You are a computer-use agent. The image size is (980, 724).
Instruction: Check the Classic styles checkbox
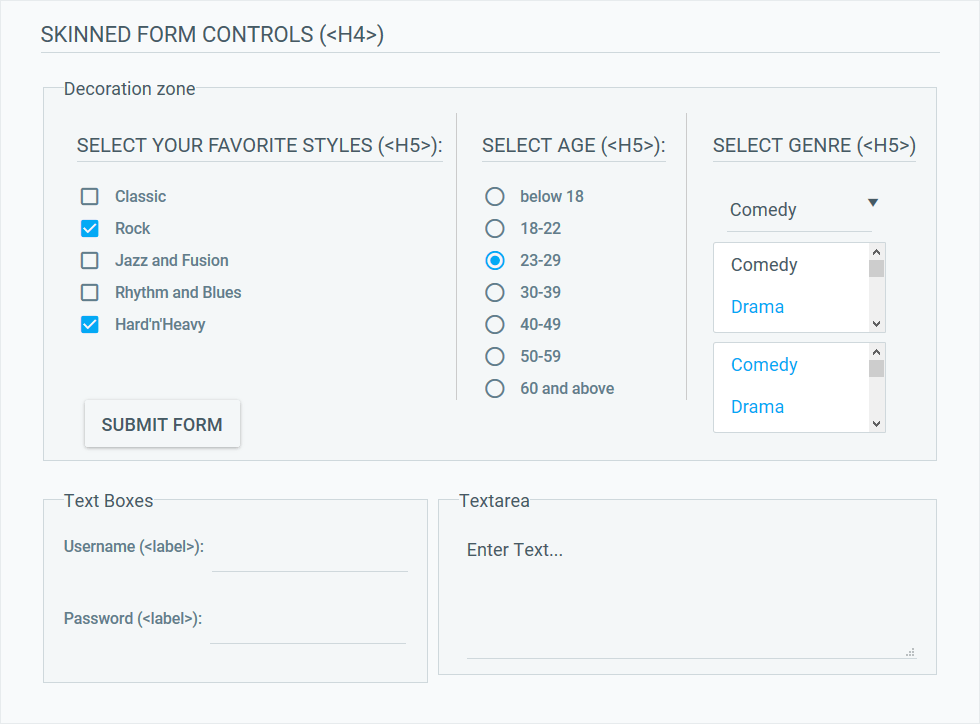click(89, 196)
